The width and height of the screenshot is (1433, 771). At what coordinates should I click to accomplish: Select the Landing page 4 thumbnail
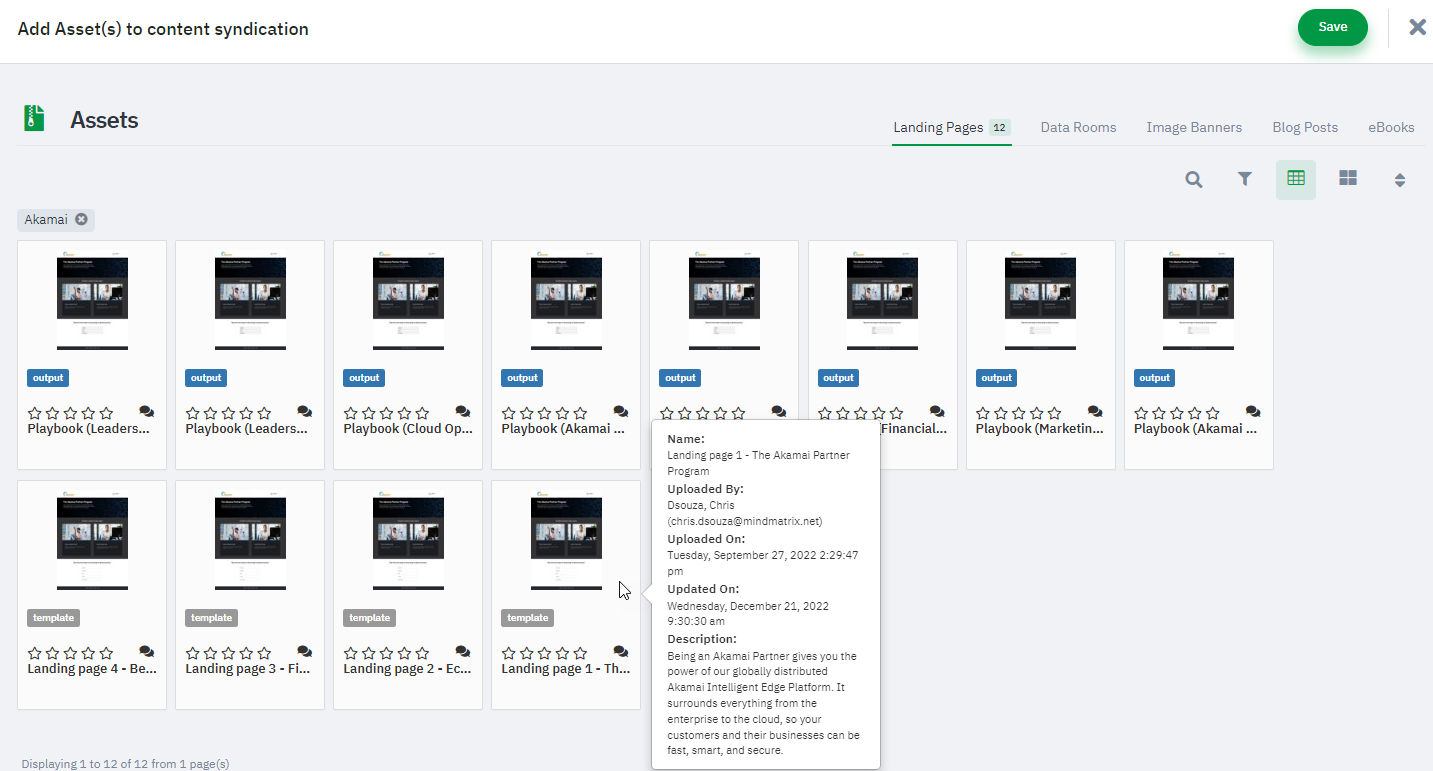point(92,540)
